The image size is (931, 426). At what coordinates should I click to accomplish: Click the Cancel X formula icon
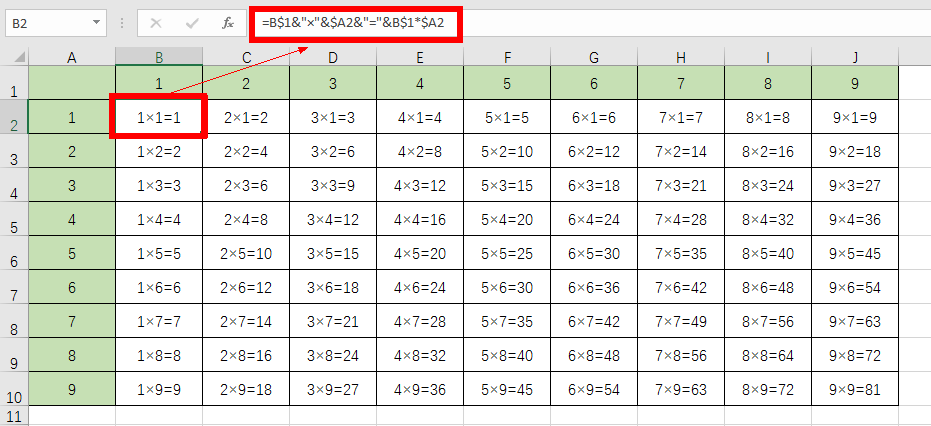[157, 21]
